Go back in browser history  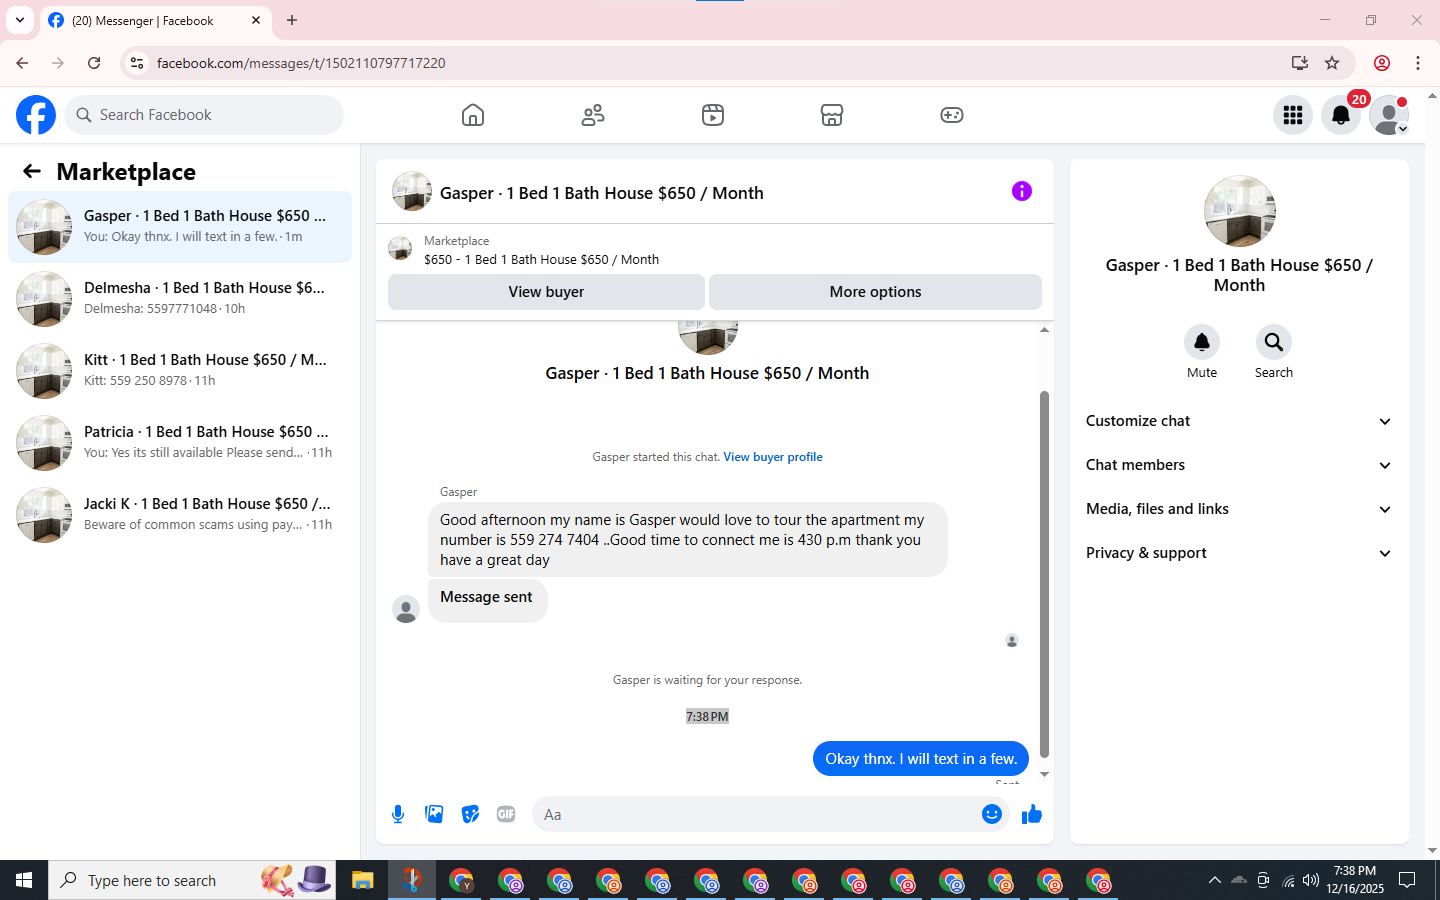click(x=22, y=63)
